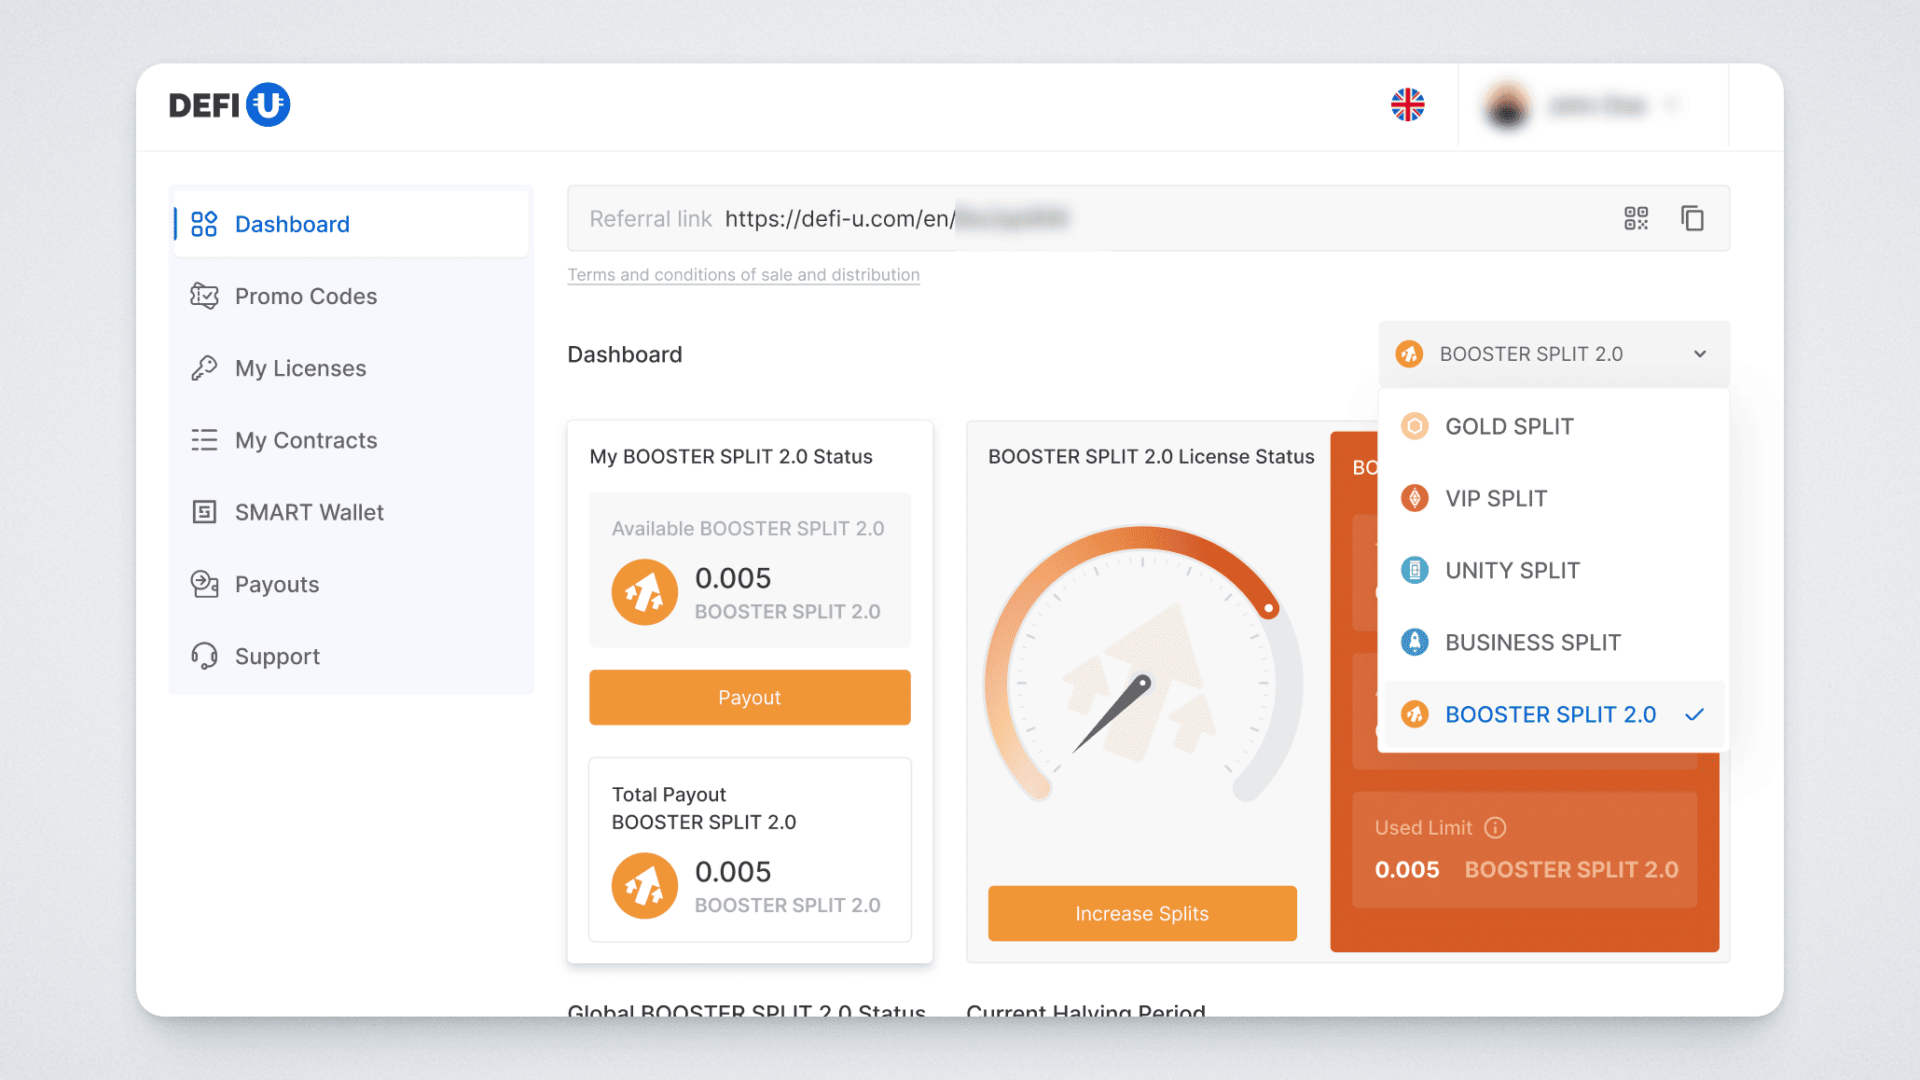Click the Support headset icon
This screenshot has width=1920, height=1080.
pos(204,656)
